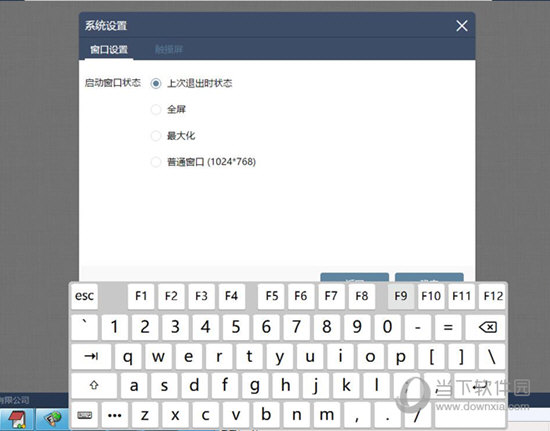Tap the tab key arrow icon
This screenshot has width=550, height=431.
click(91, 356)
